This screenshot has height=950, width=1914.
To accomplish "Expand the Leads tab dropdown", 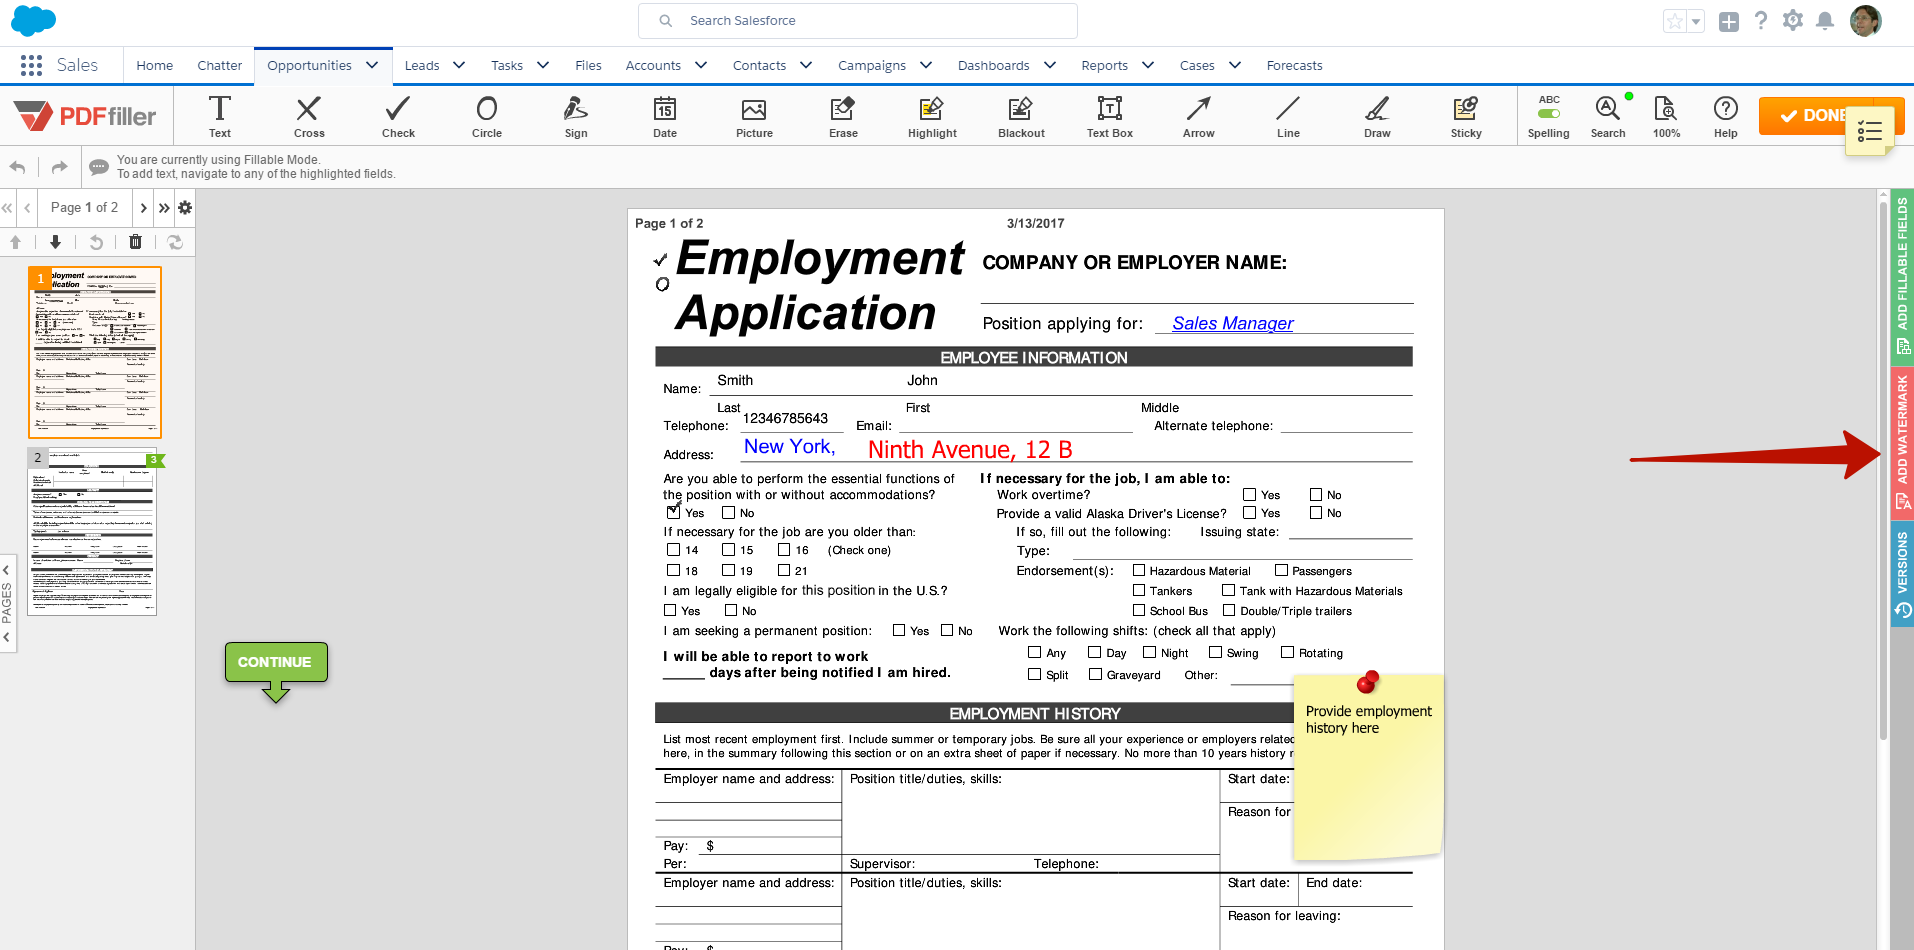I will [x=459, y=65].
